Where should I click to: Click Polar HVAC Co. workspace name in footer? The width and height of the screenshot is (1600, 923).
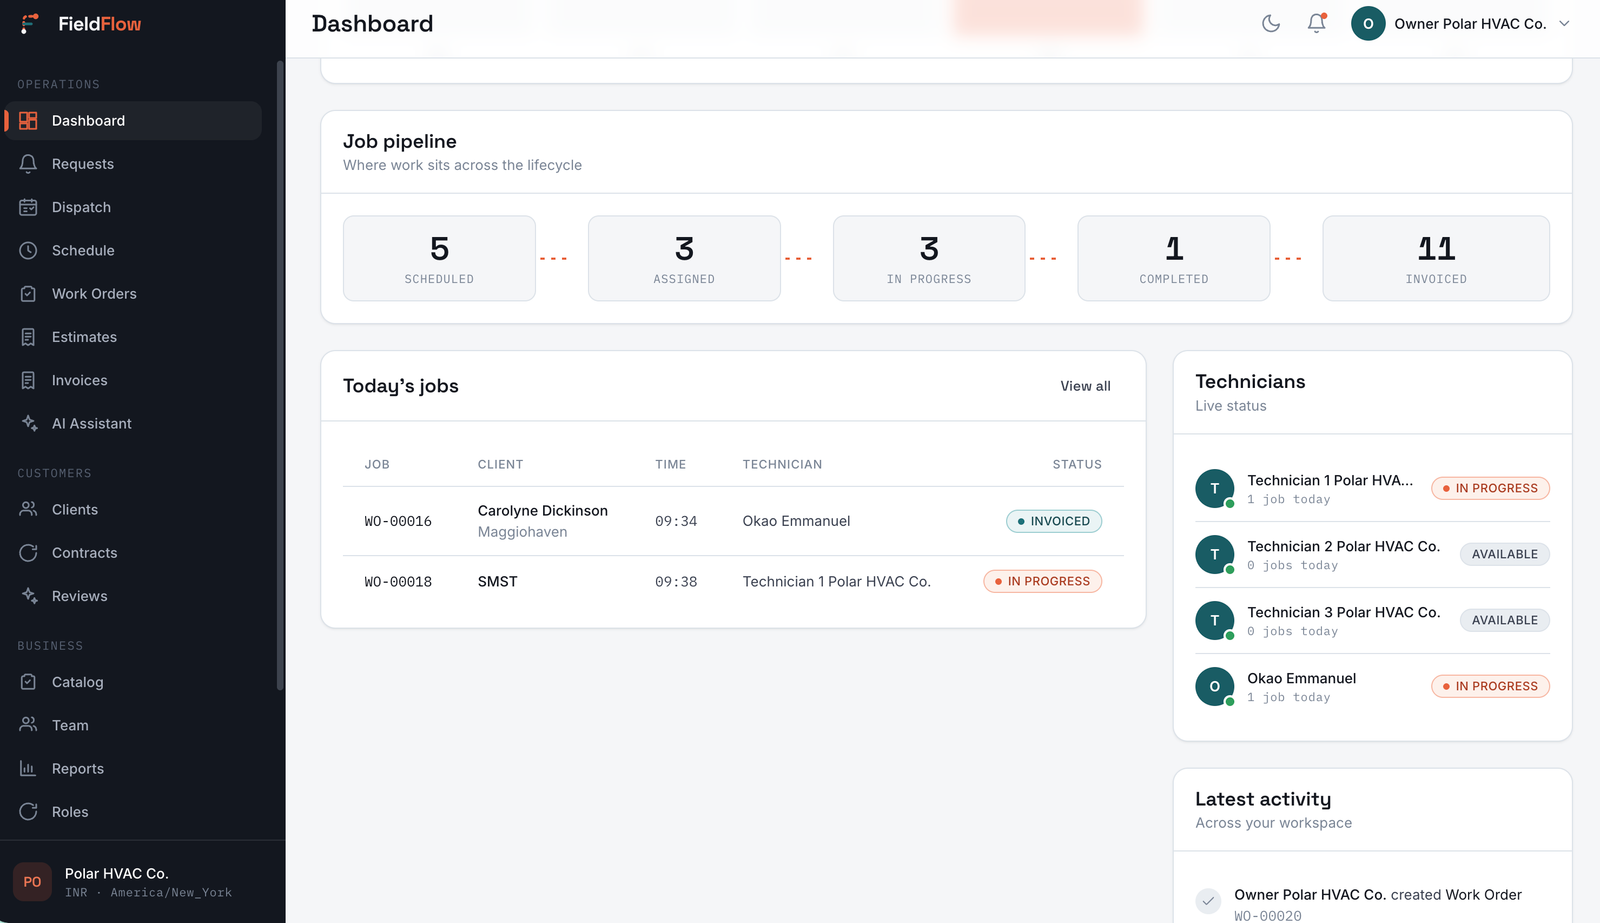(117, 874)
